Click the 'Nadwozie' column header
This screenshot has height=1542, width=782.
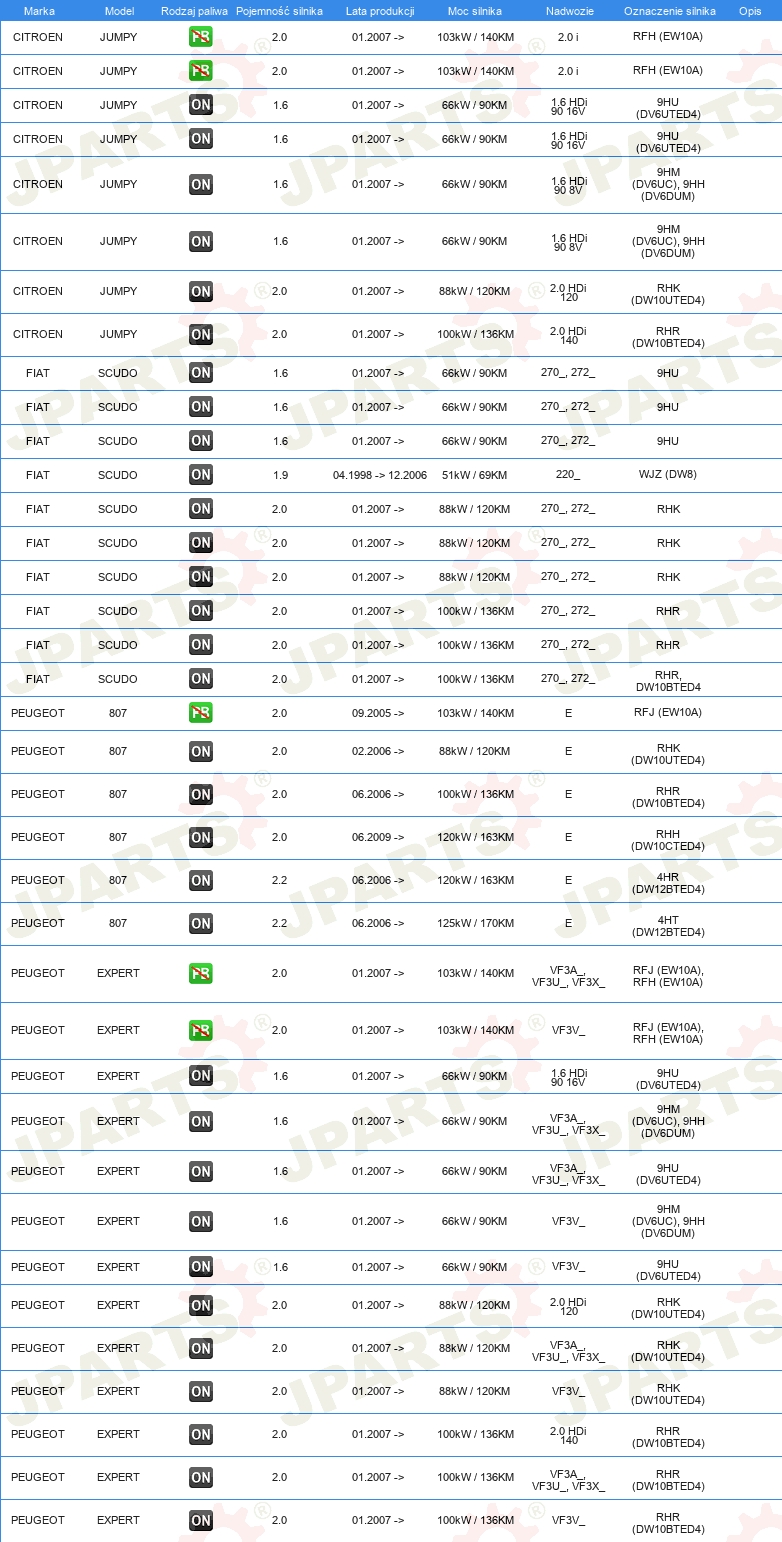569,10
